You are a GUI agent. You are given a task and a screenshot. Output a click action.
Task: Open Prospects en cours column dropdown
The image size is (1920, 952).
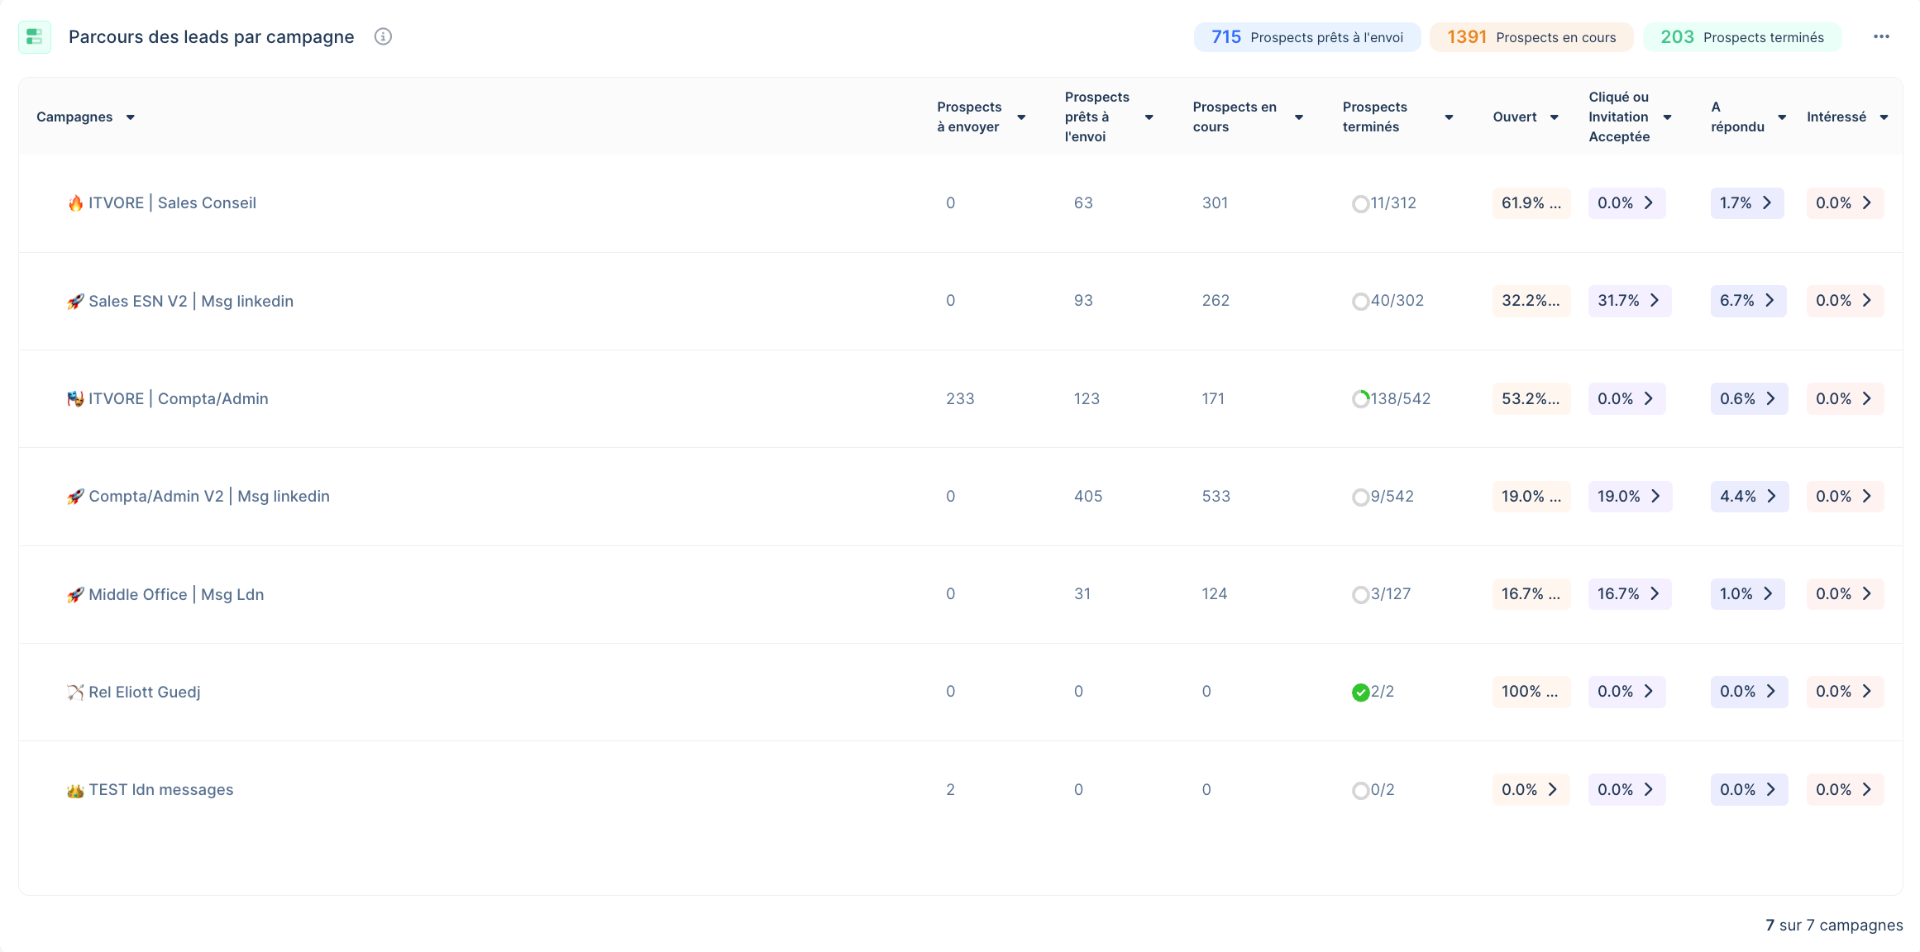pos(1299,117)
